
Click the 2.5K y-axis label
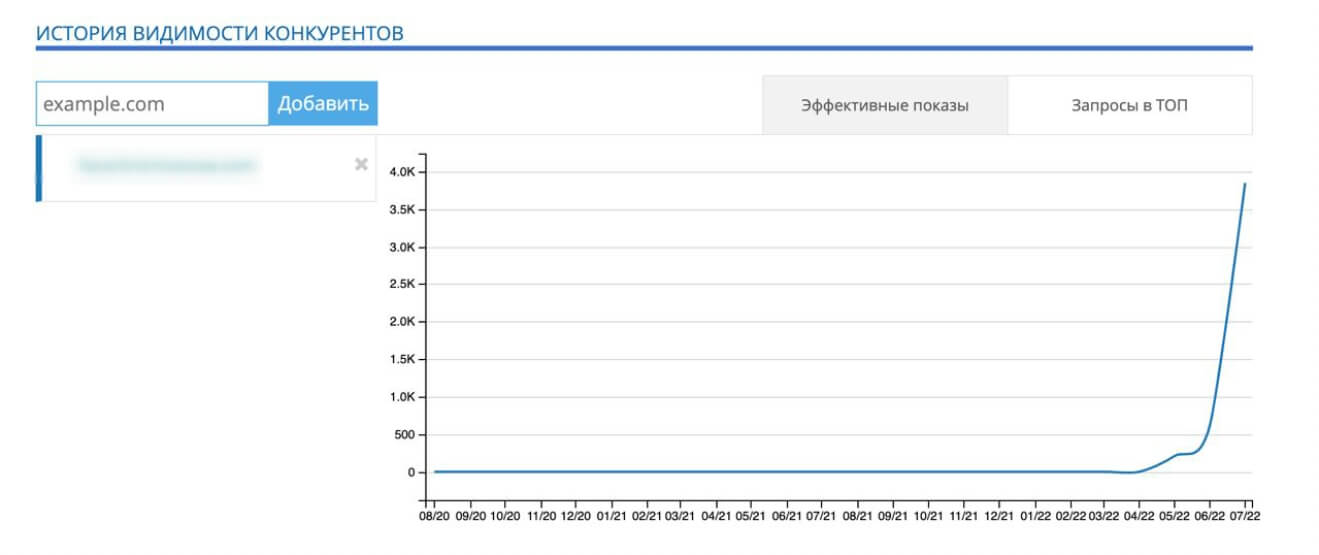[x=402, y=285]
